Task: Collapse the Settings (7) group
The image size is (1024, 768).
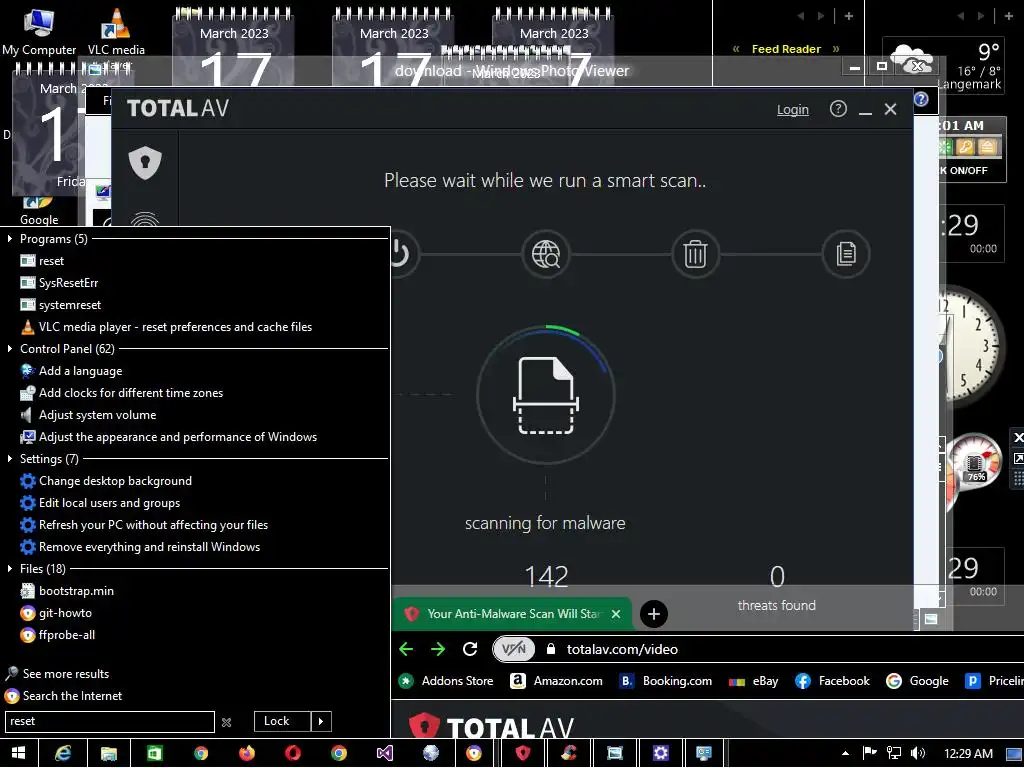Action: click(x=10, y=458)
